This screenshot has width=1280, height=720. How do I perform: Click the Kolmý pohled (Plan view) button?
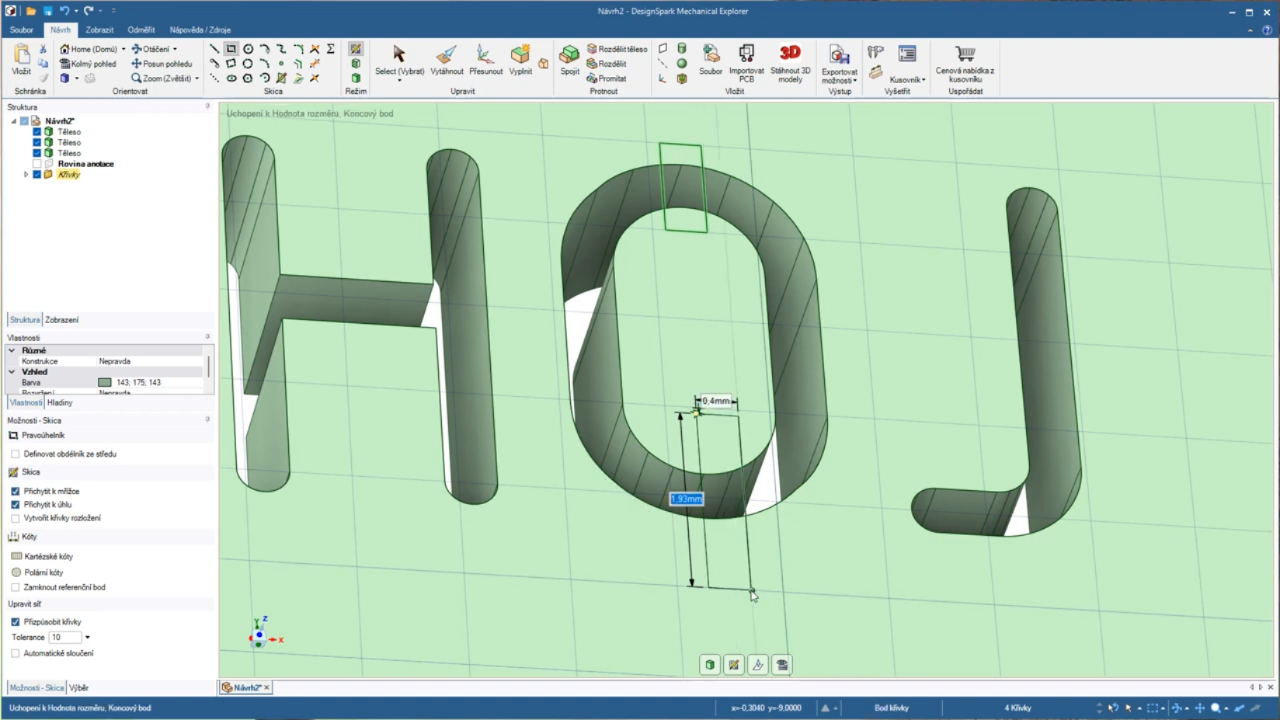[x=88, y=63]
